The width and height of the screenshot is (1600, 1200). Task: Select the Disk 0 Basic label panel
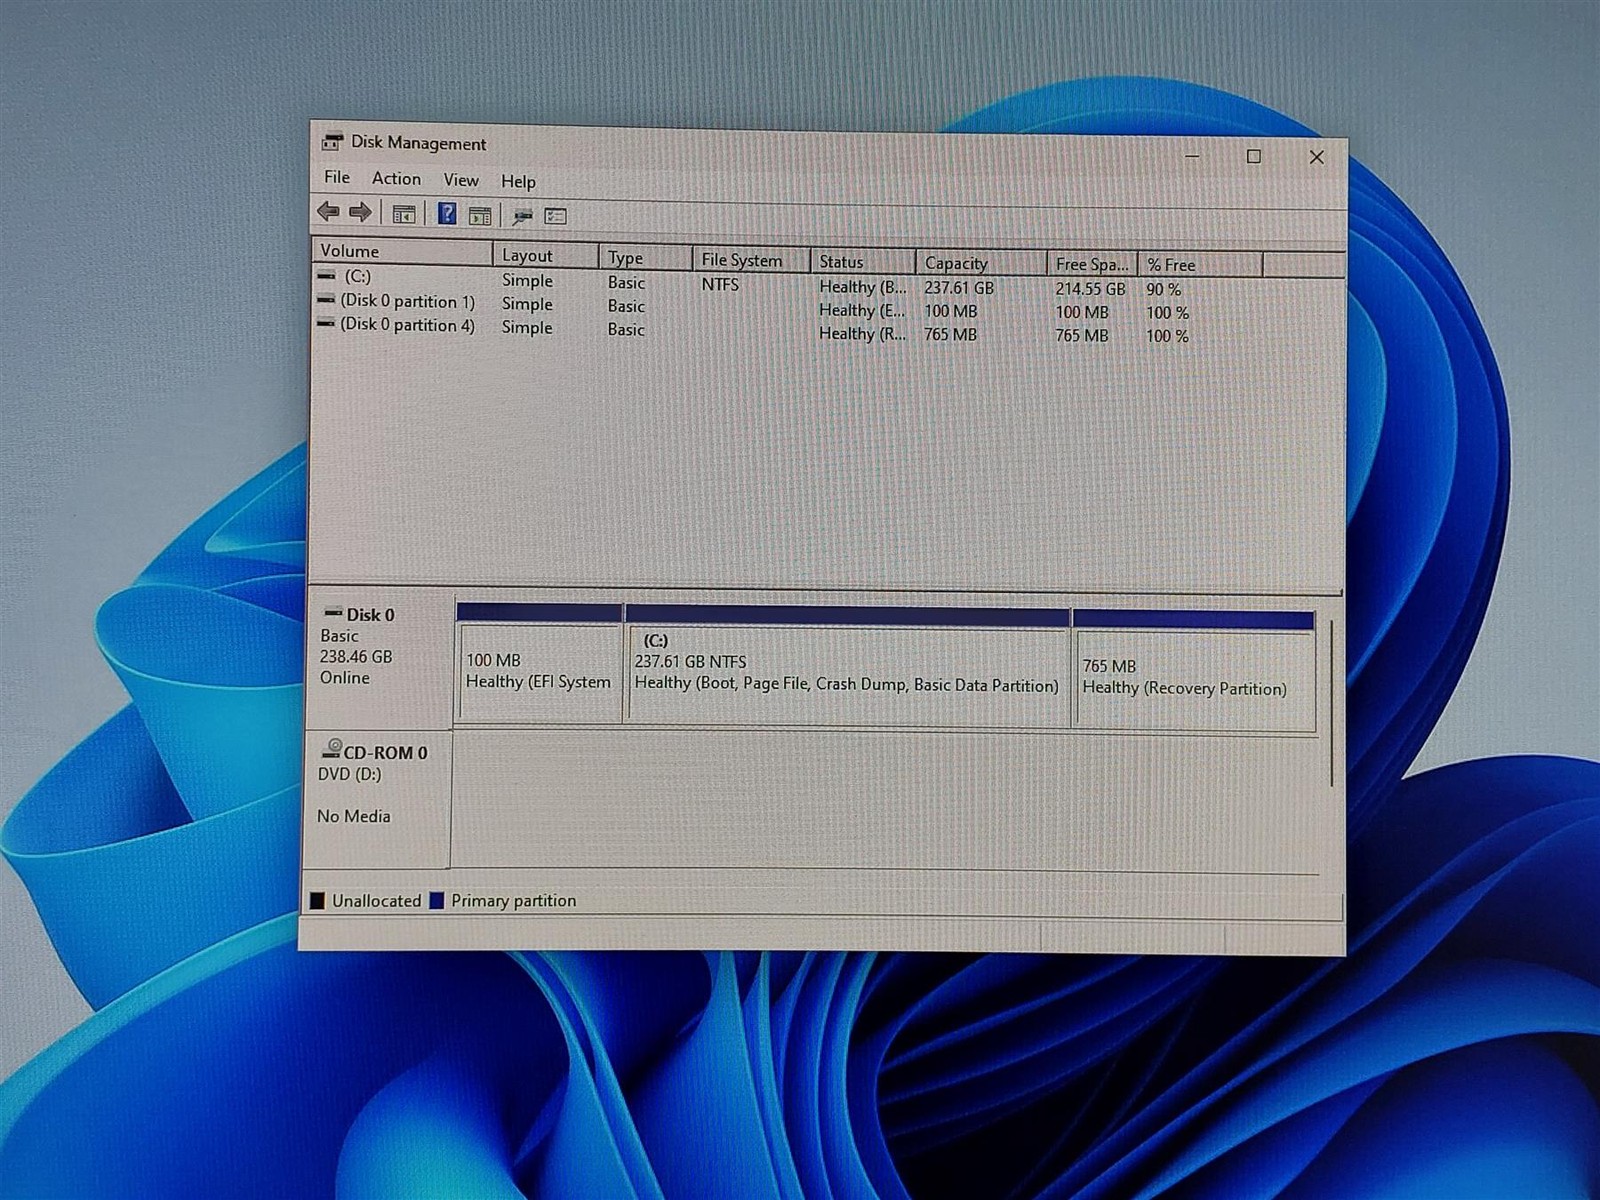click(x=379, y=657)
